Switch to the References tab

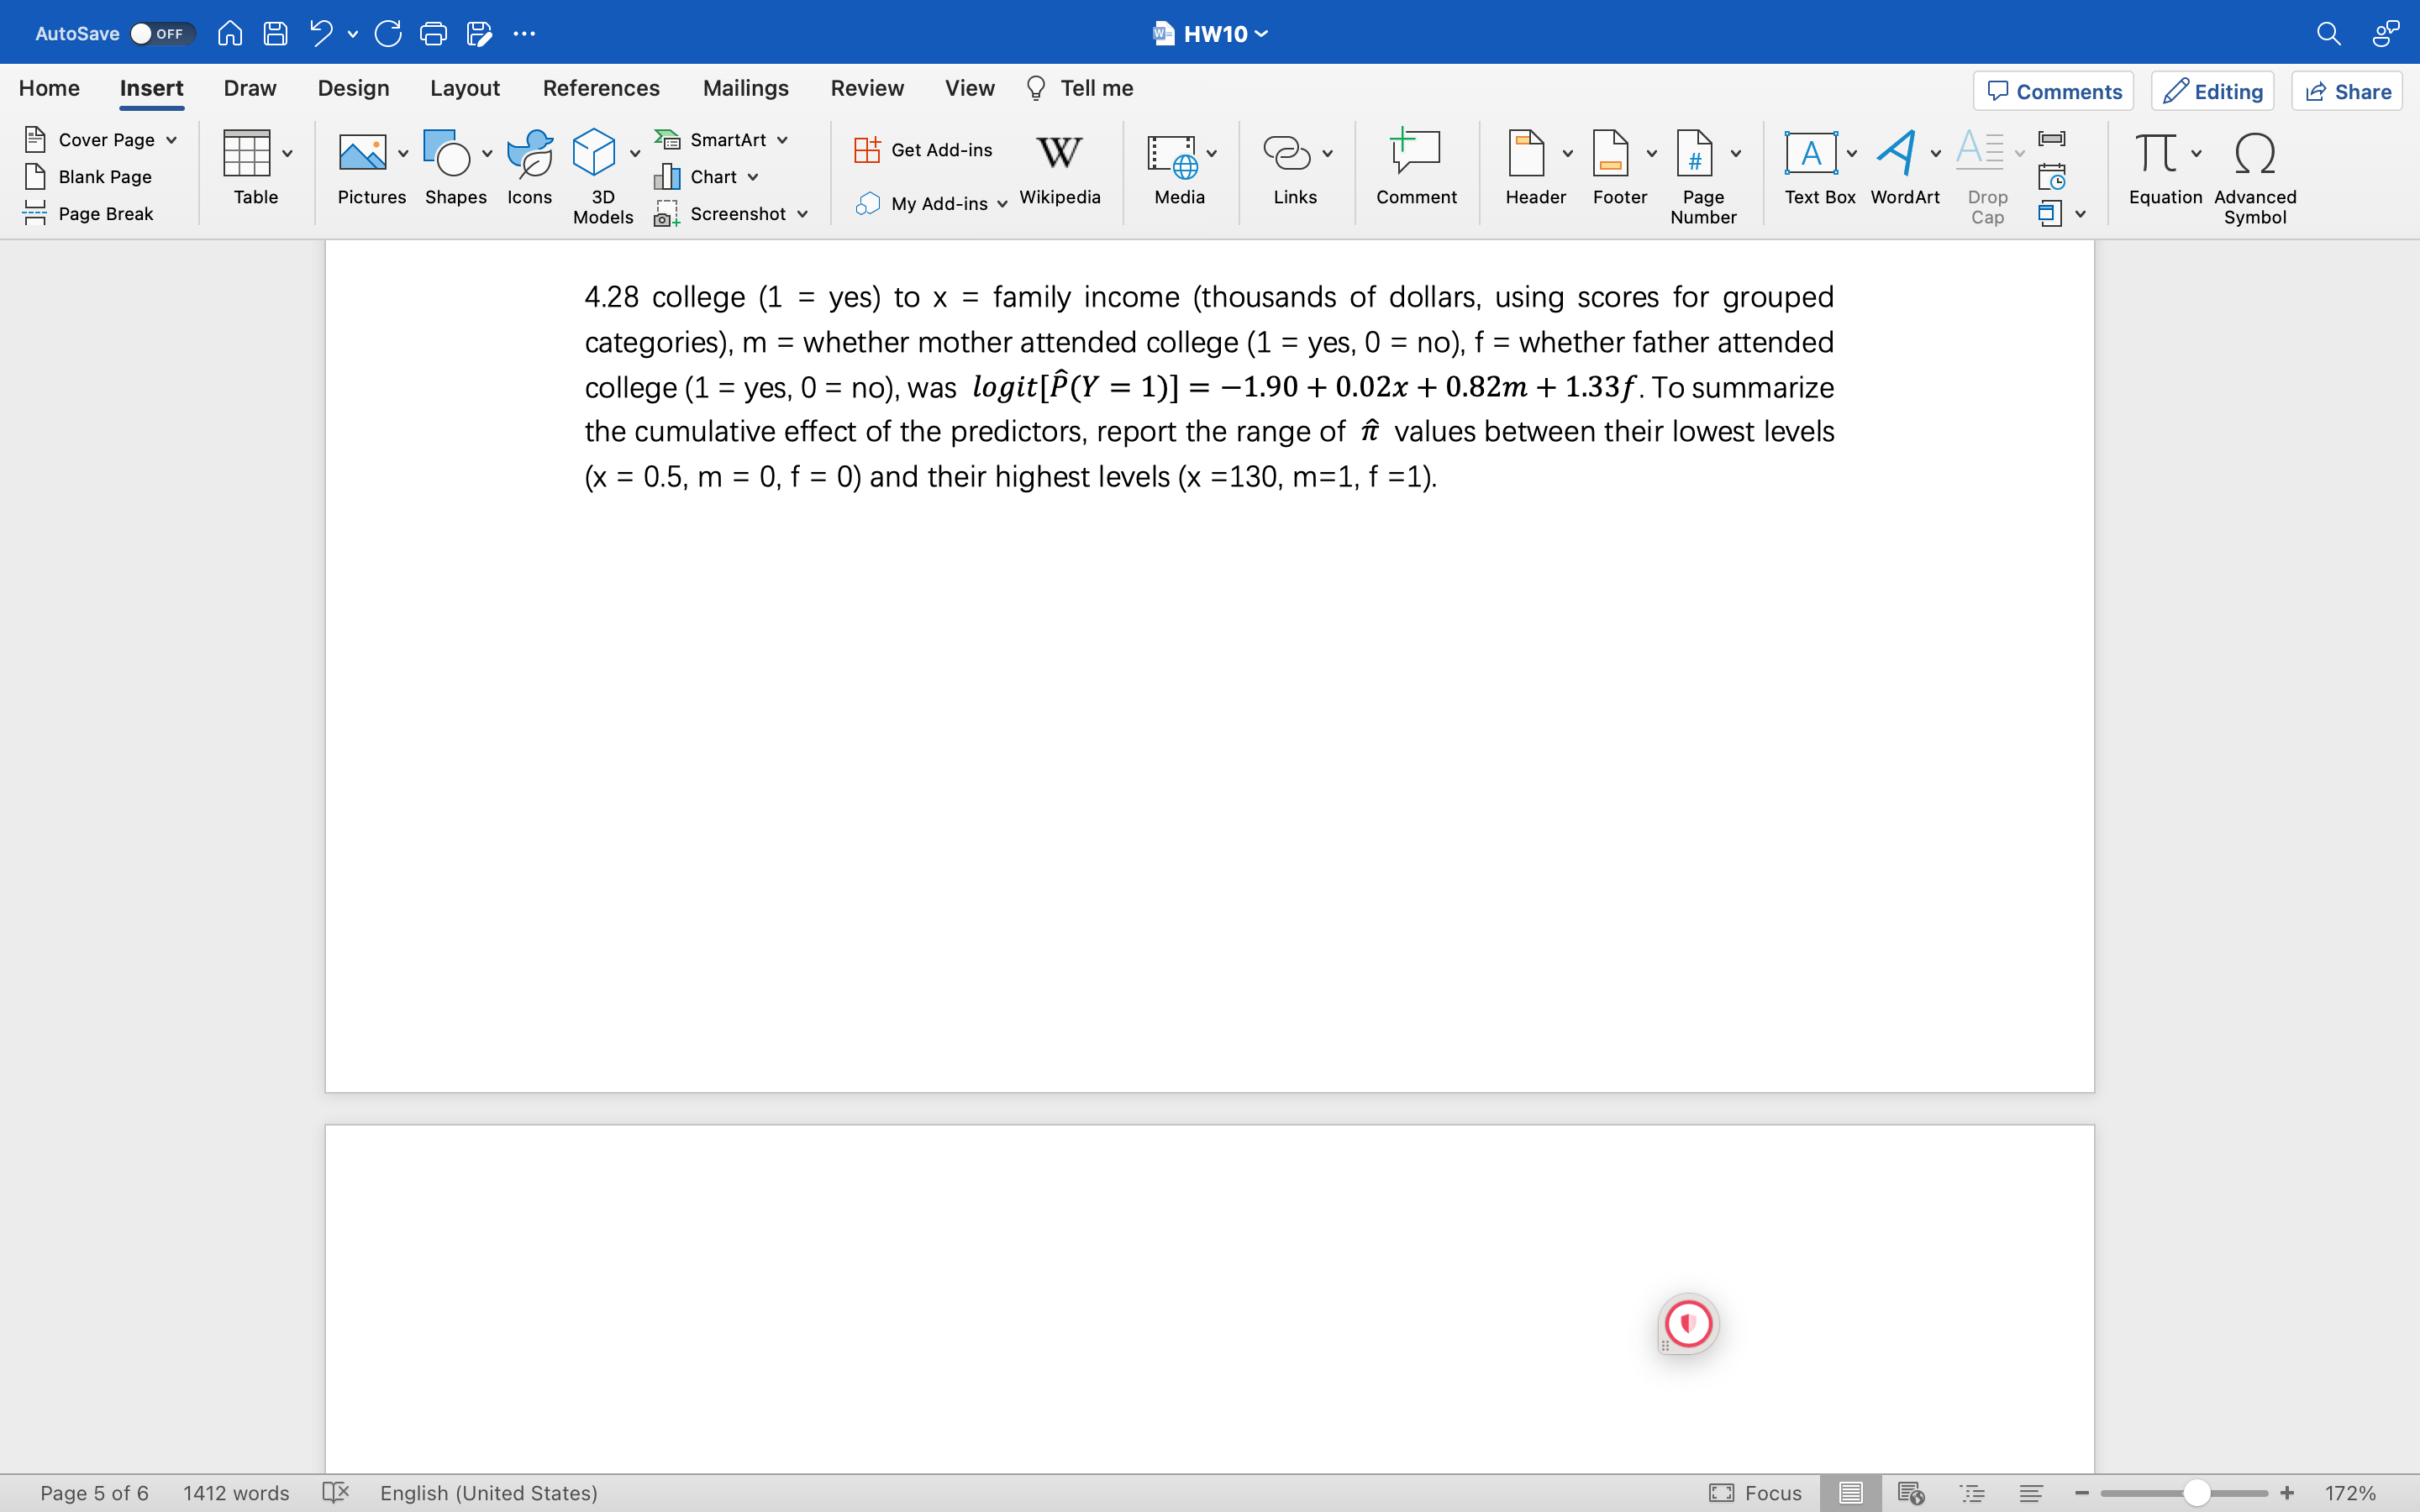point(600,88)
